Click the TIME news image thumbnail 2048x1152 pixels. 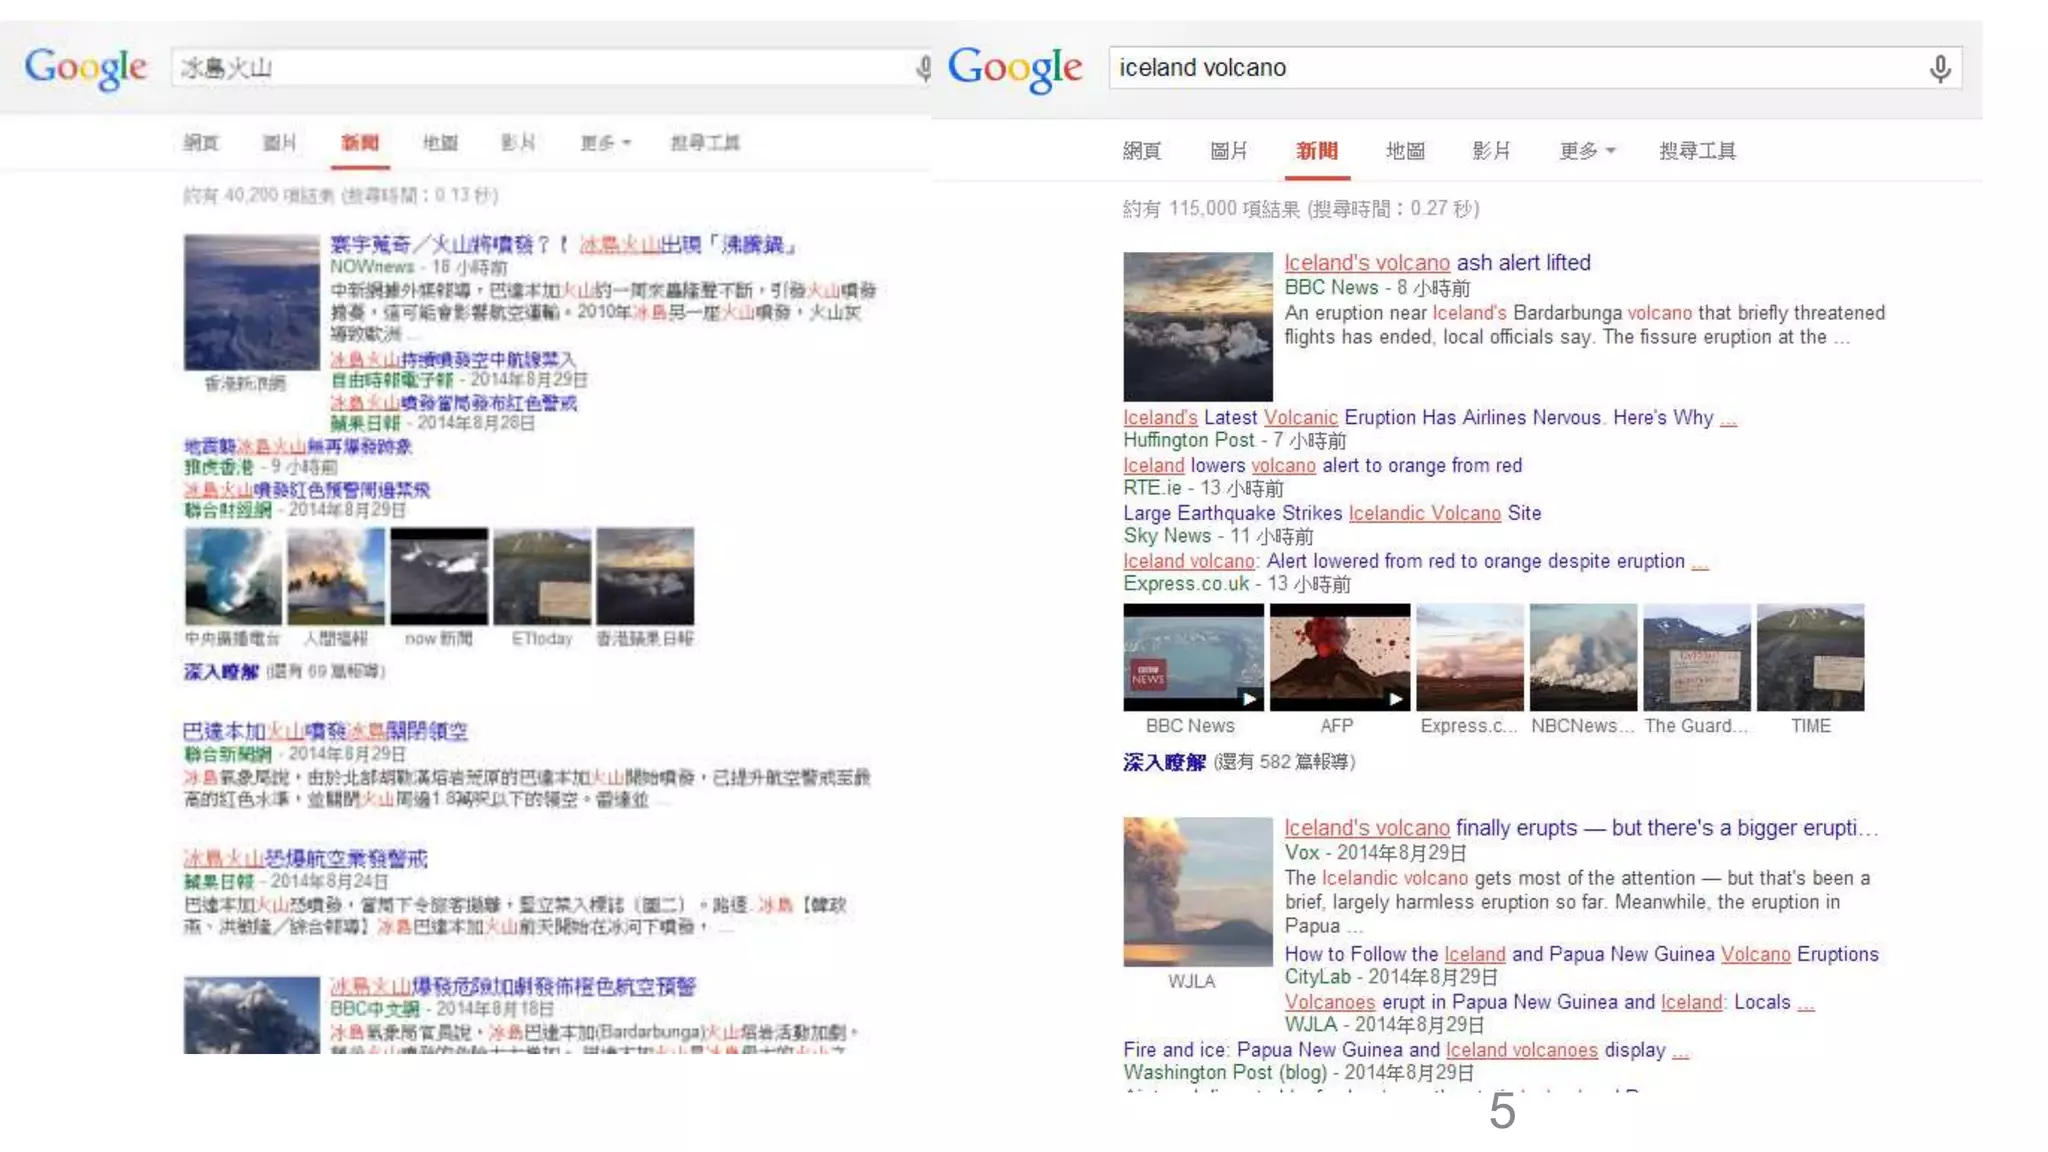1810,657
